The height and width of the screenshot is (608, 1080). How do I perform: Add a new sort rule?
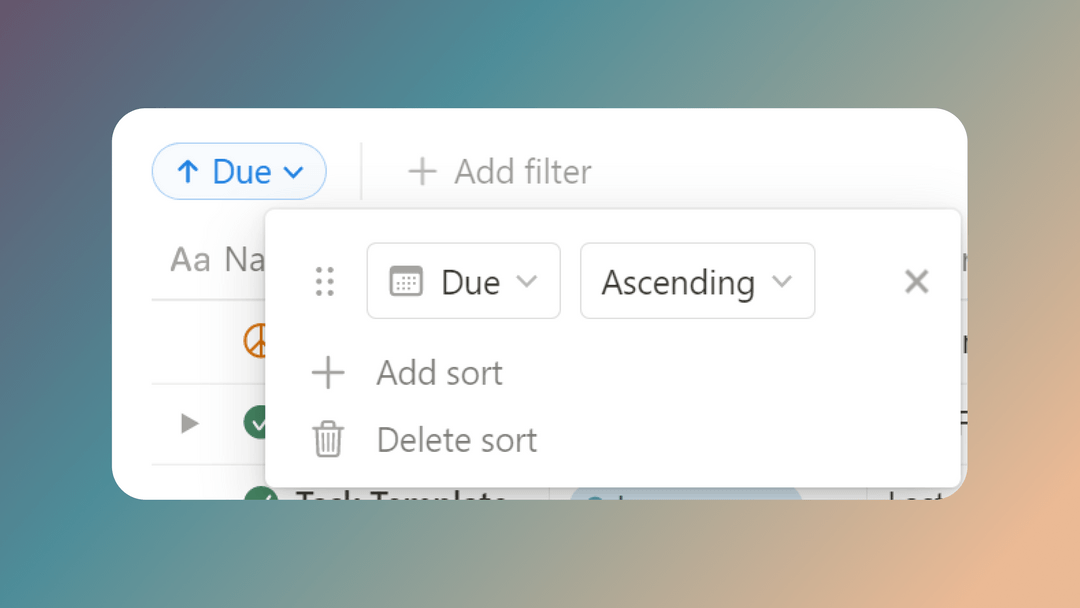(439, 372)
